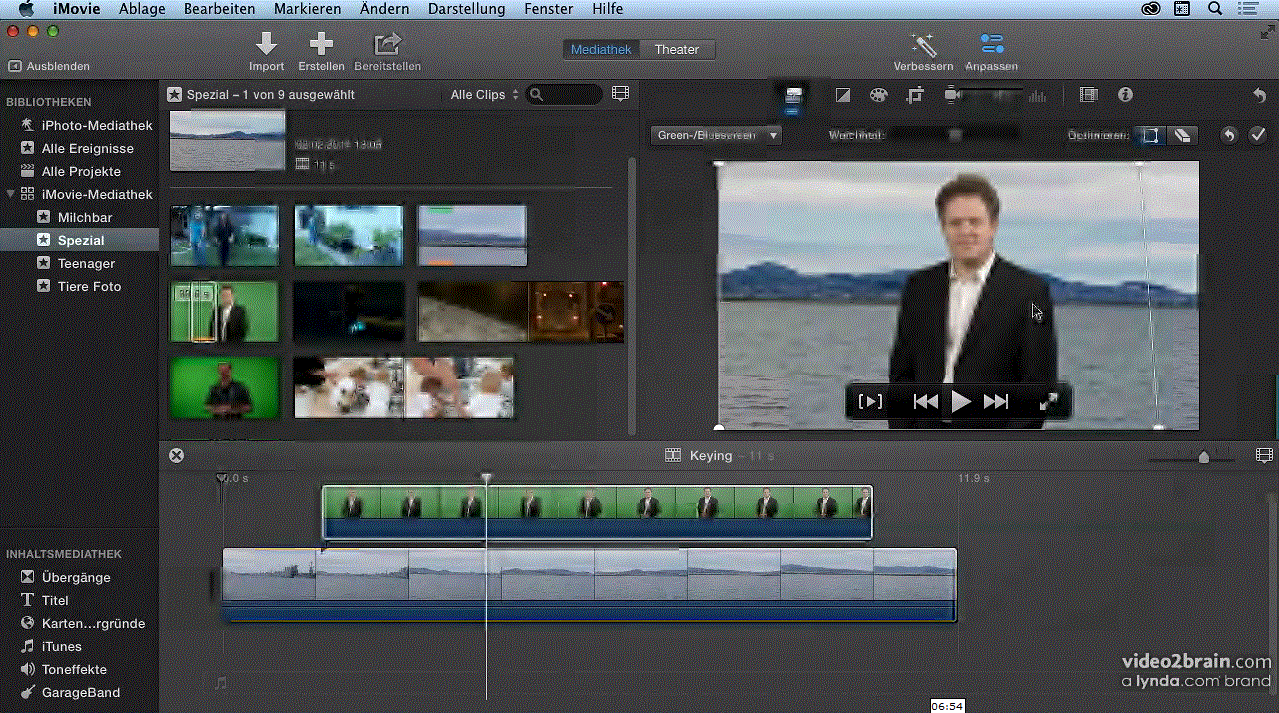Open the Fenster menu

coord(549,9)
